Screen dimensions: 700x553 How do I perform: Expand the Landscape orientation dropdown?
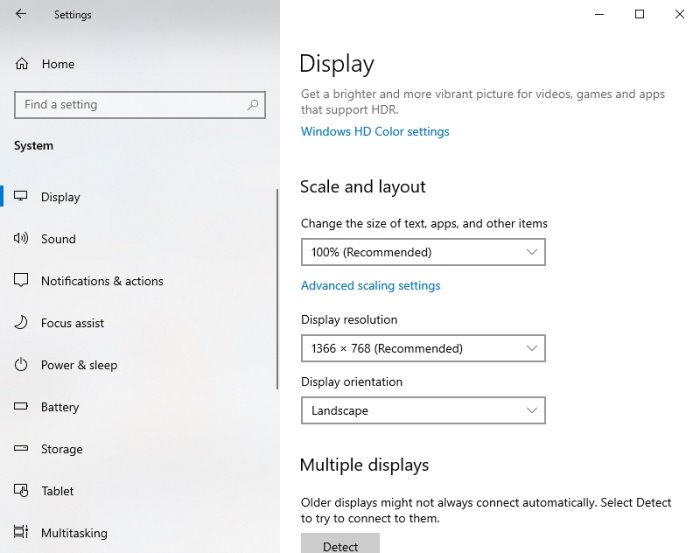point(423,410)
